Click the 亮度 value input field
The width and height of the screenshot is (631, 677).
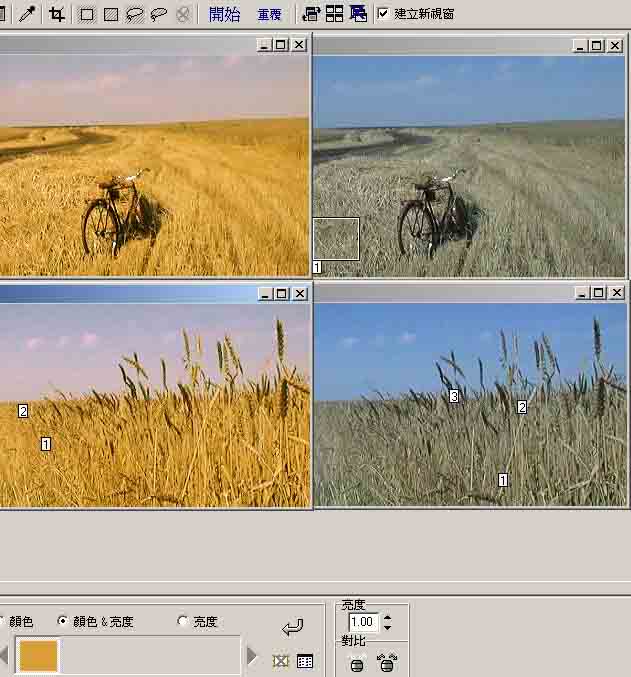(x=363, y=622)
